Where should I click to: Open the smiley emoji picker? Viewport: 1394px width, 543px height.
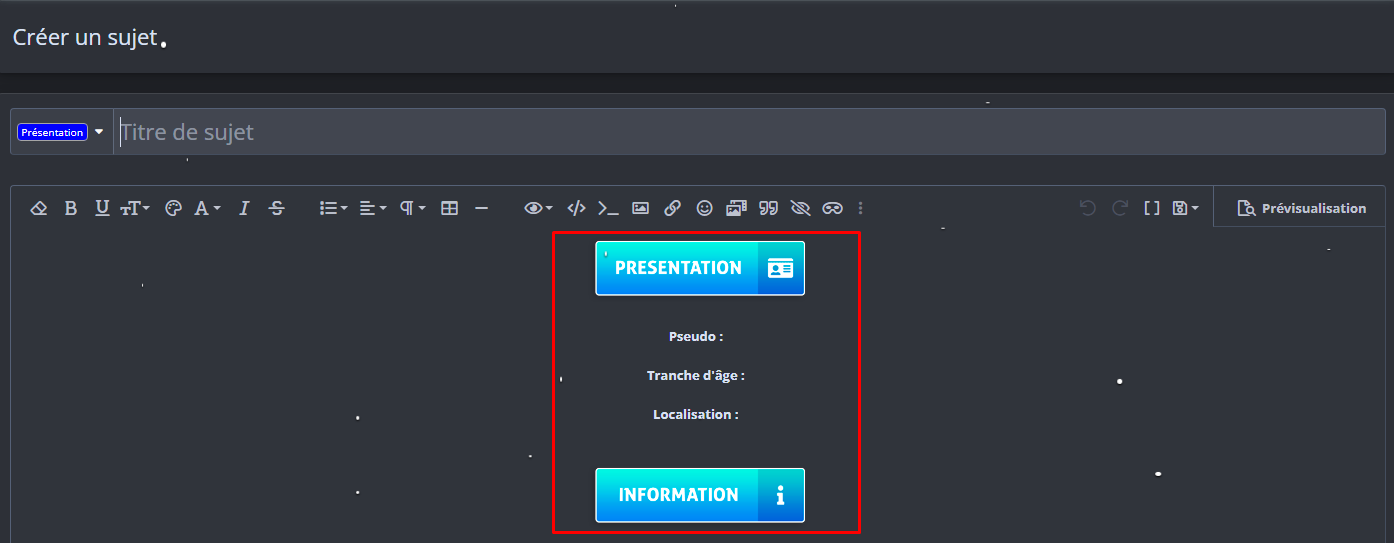704,208
